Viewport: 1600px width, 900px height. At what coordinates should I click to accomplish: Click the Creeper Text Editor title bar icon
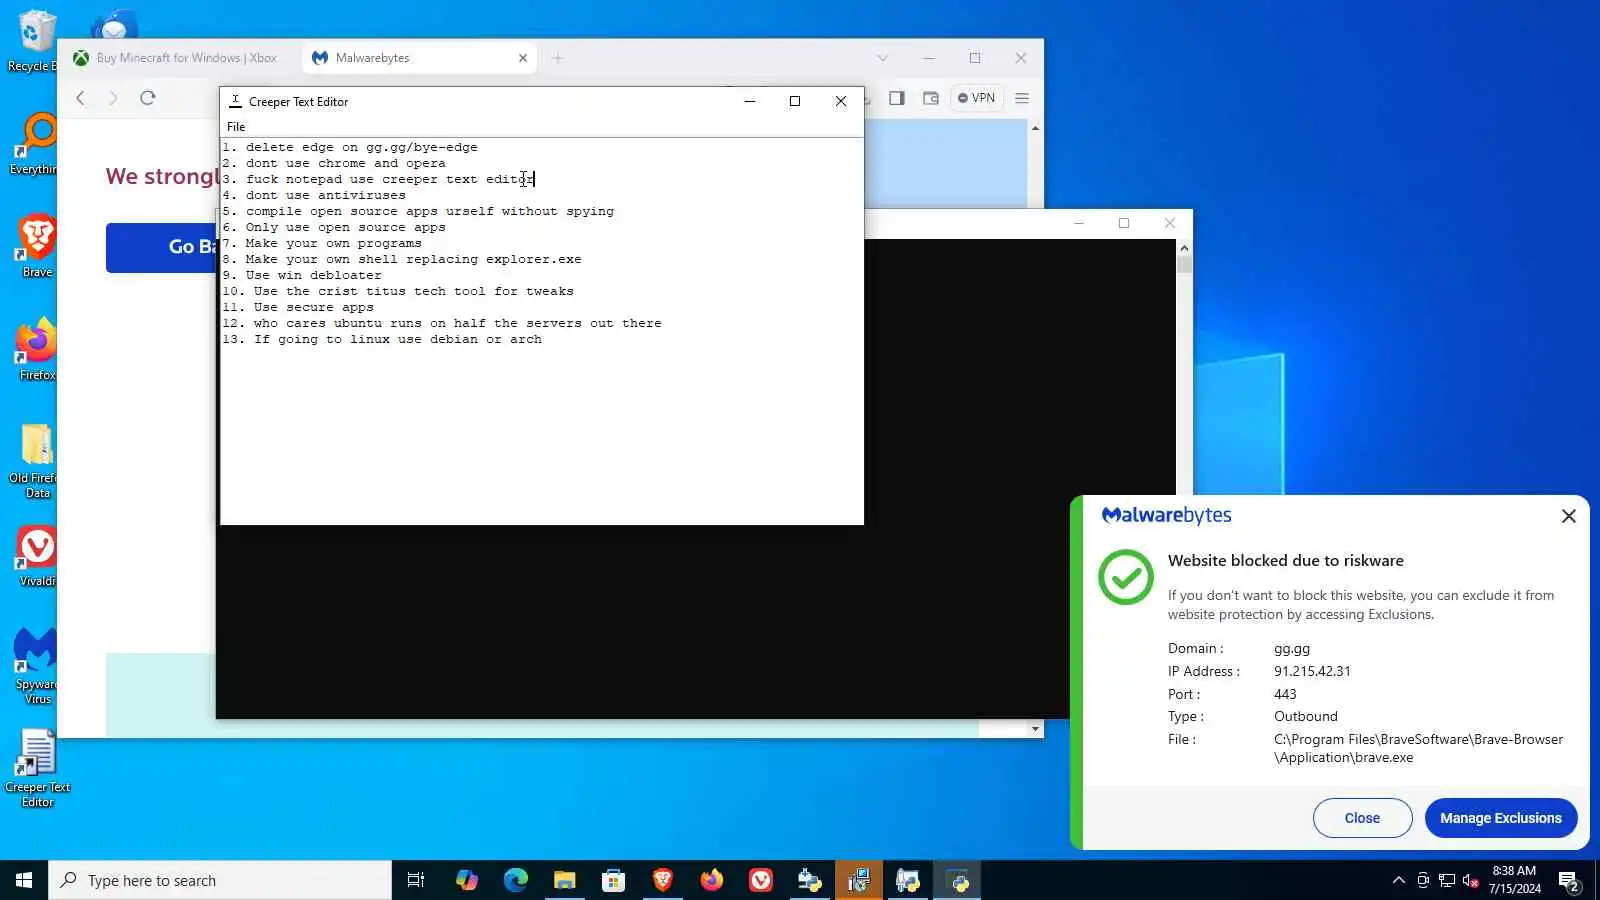click(x=235, y=101)
